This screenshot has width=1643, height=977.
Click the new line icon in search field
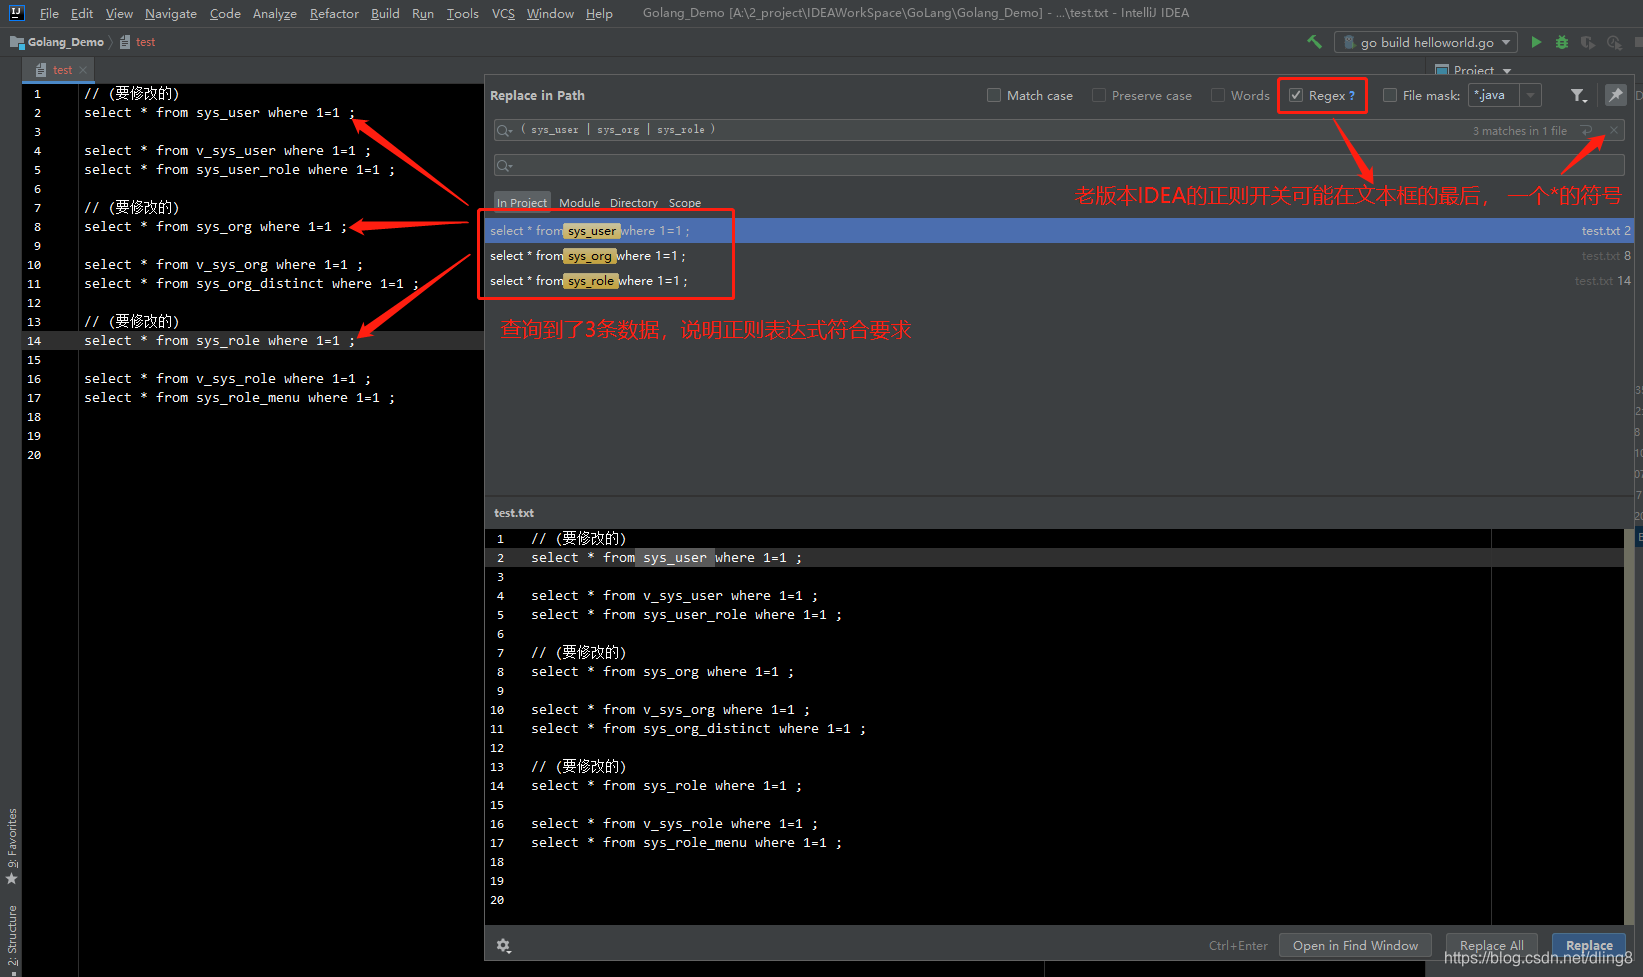click(1587, 130)
